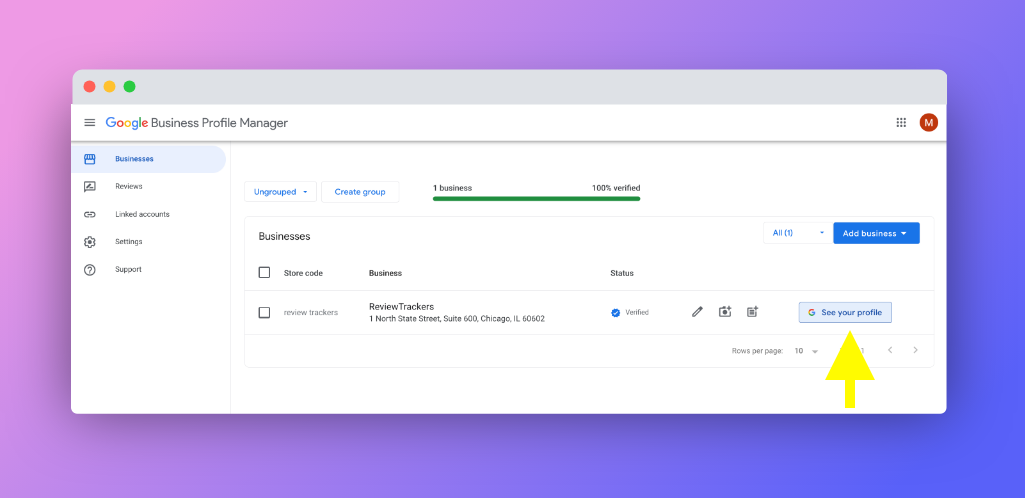The height and width of the screenshot is (498, 1025).
Task: Go to the next page arrow
Action: [x=915, y=350]
